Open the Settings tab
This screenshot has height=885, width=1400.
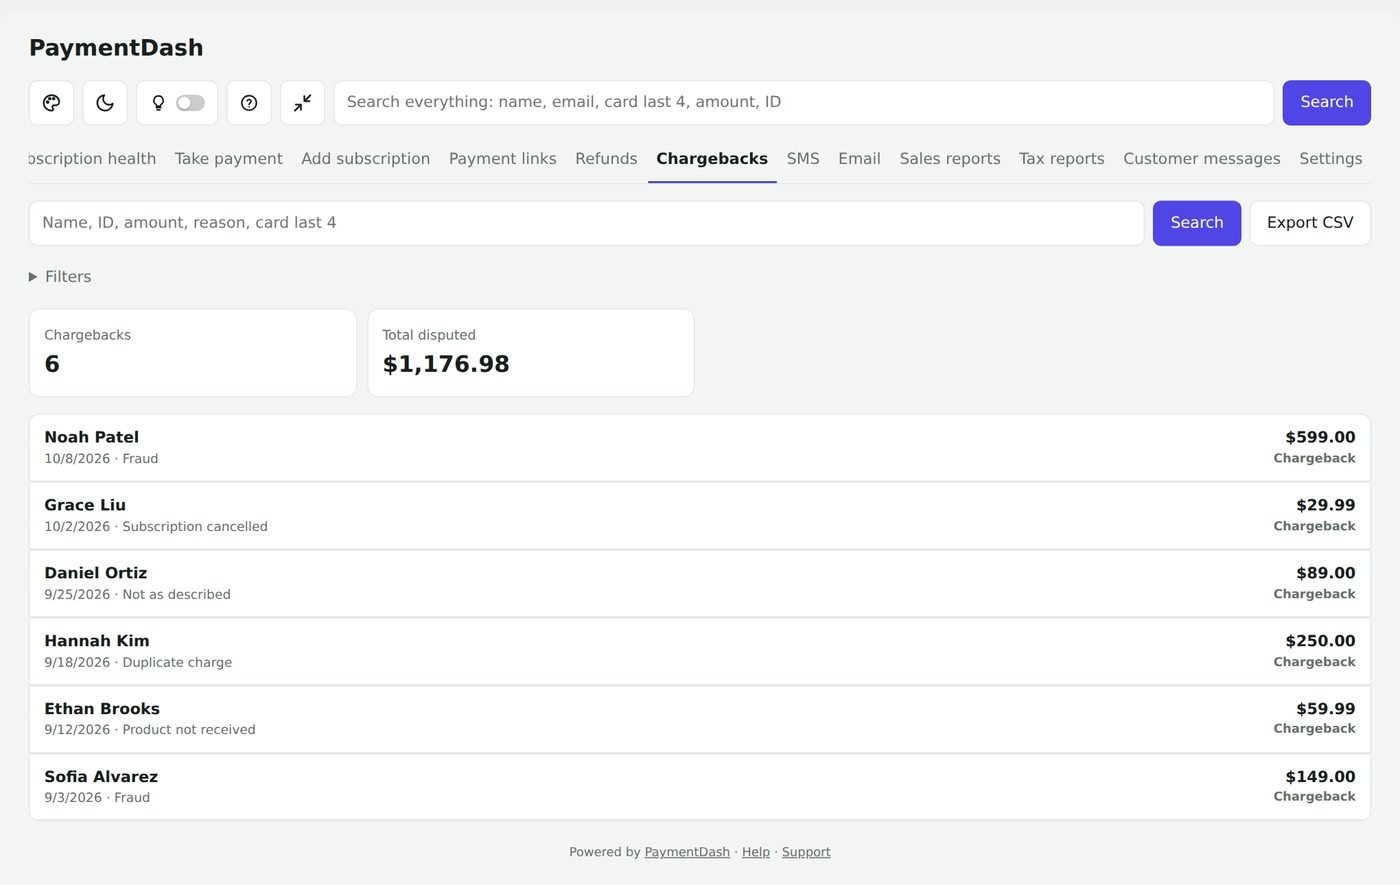(1330, 159)
